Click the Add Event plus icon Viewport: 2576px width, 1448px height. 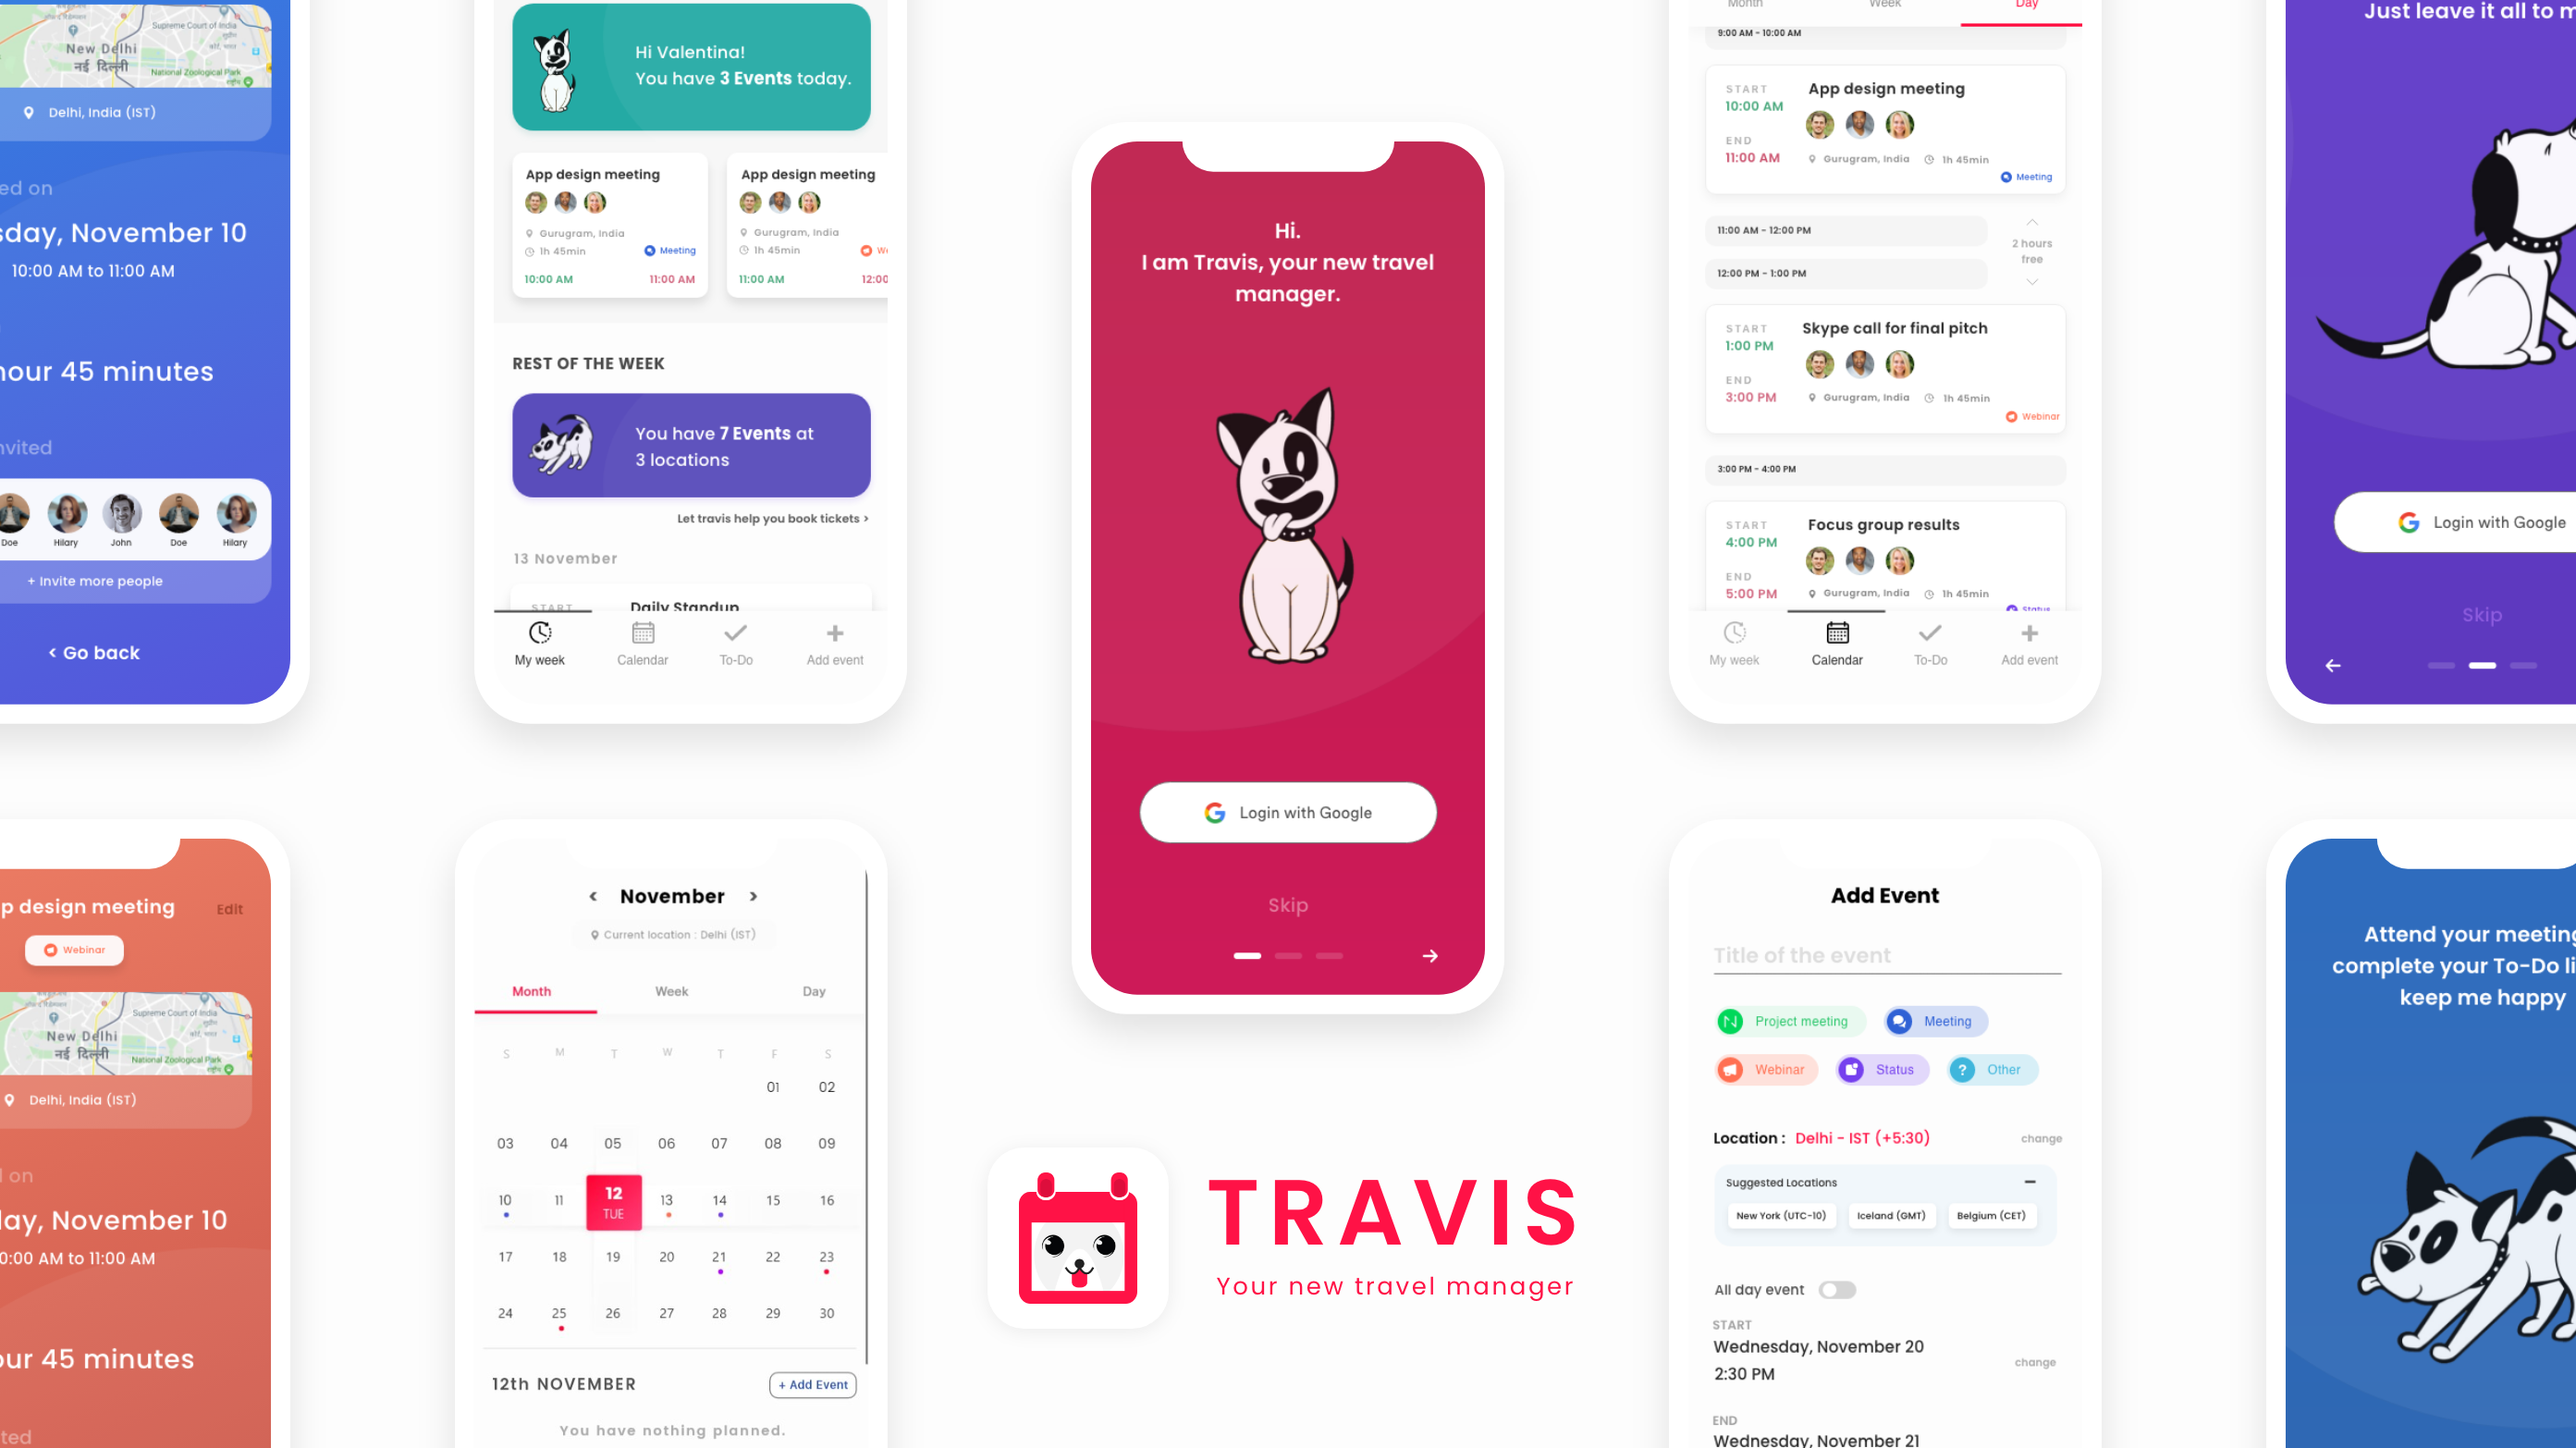click(x=2030, y=633)
